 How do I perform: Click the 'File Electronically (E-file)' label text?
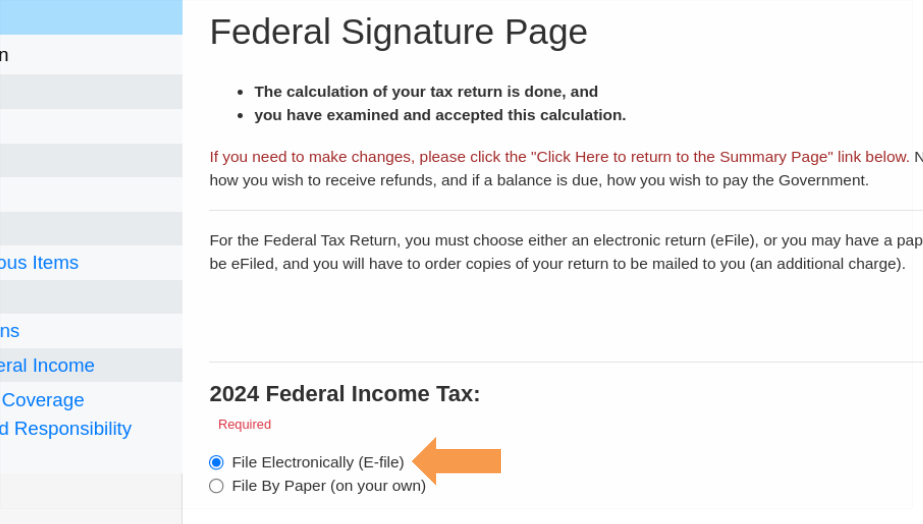pyautogui.click(x=318, y=463)
